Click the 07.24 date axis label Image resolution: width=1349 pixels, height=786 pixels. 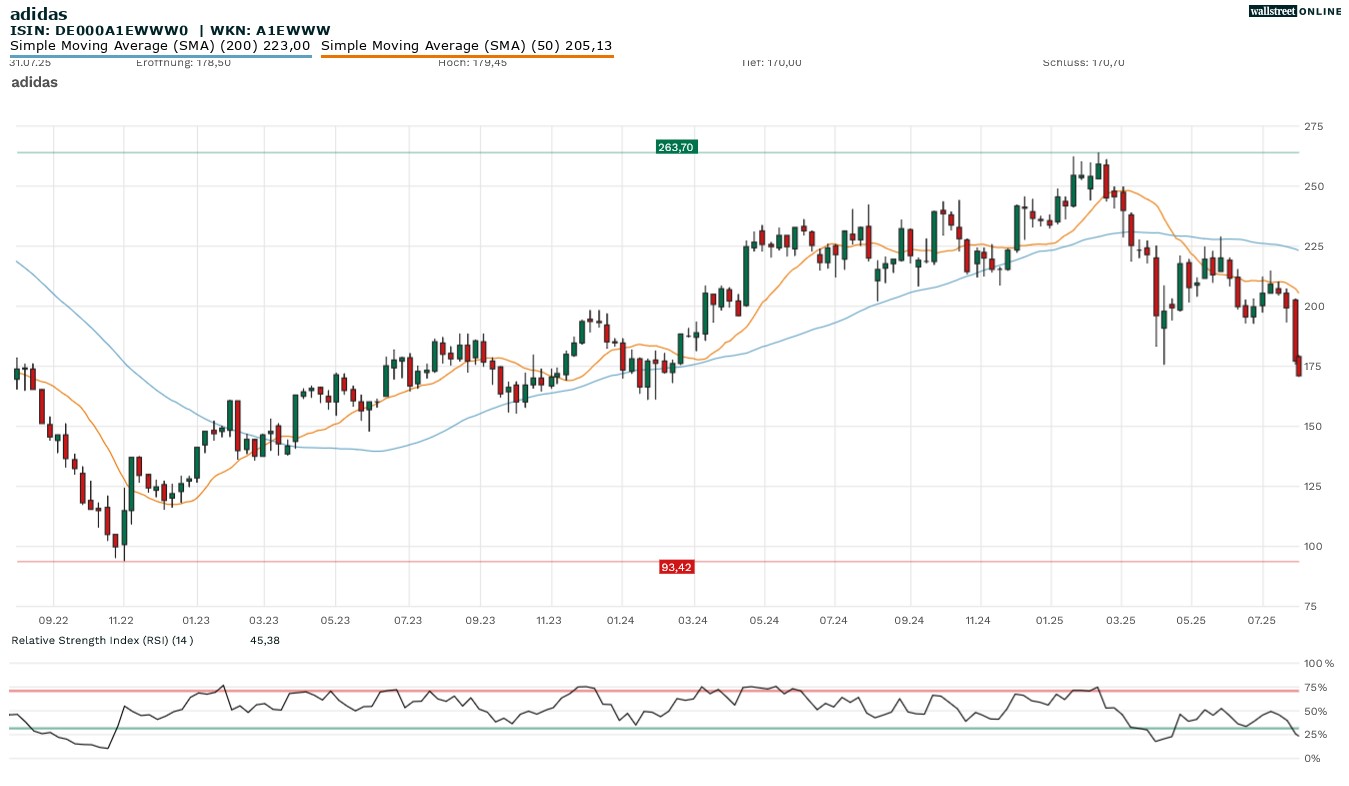[x=834, y=620]
